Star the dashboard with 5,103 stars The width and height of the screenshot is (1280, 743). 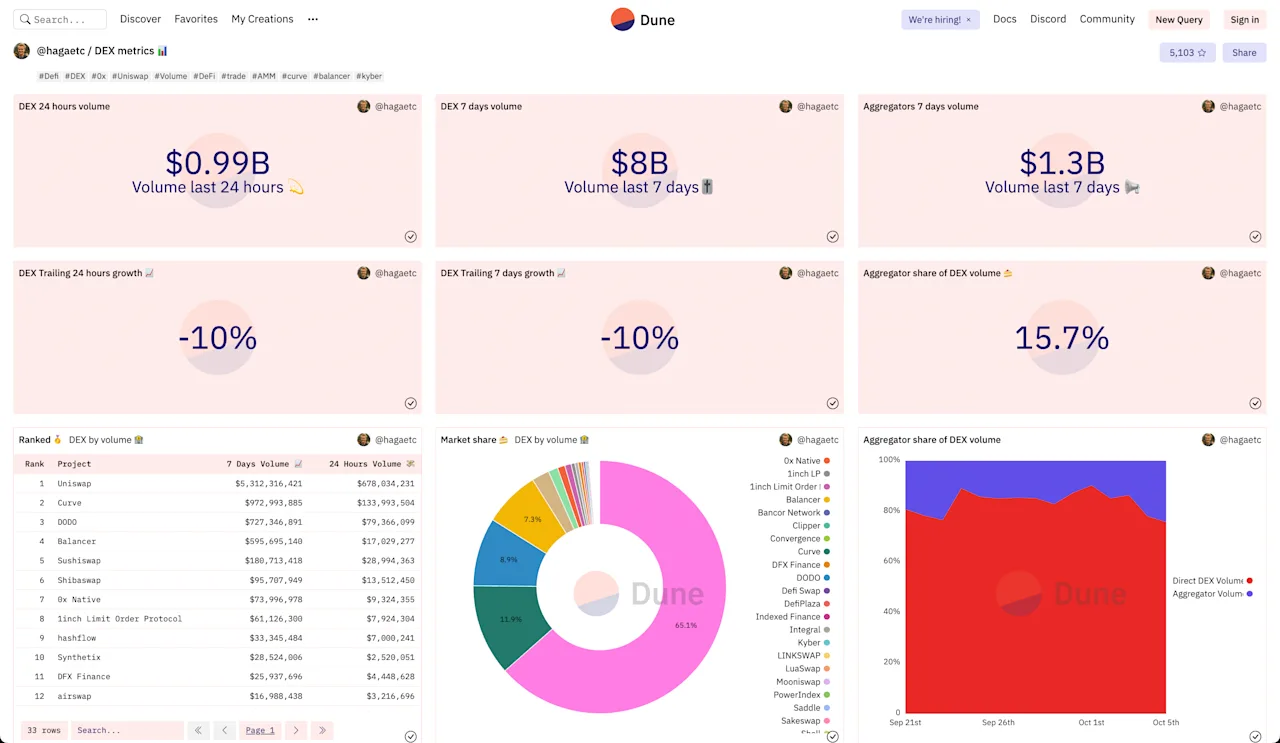pos(1188,53)
